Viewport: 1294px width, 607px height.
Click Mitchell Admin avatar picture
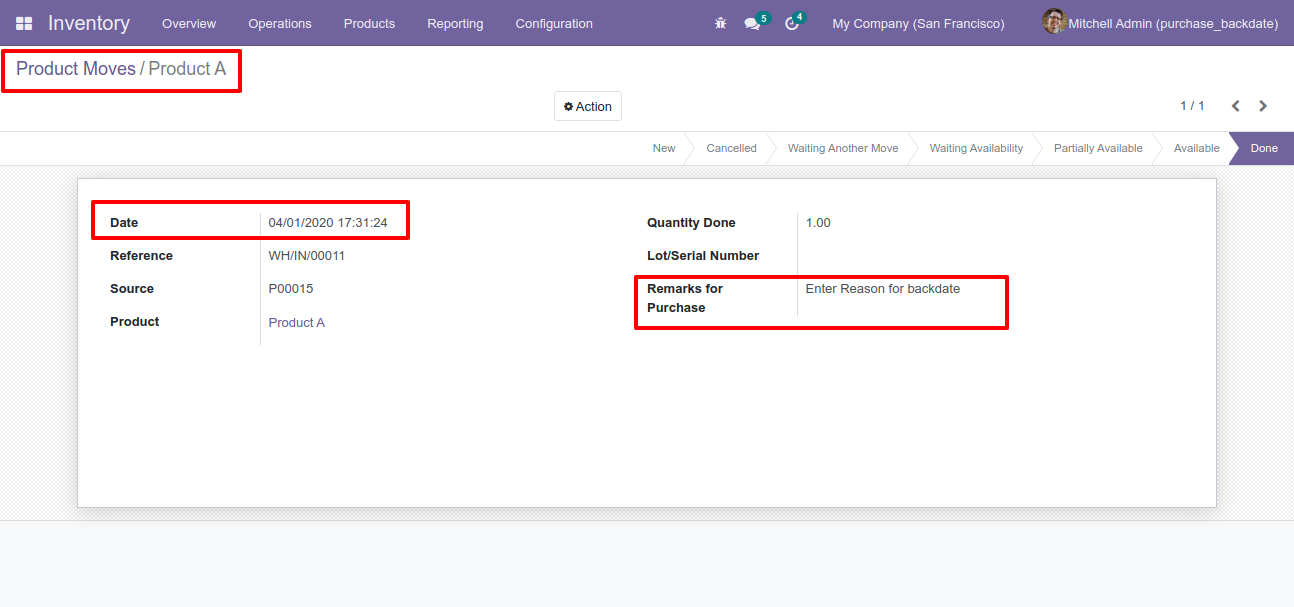click(1053, 22)
